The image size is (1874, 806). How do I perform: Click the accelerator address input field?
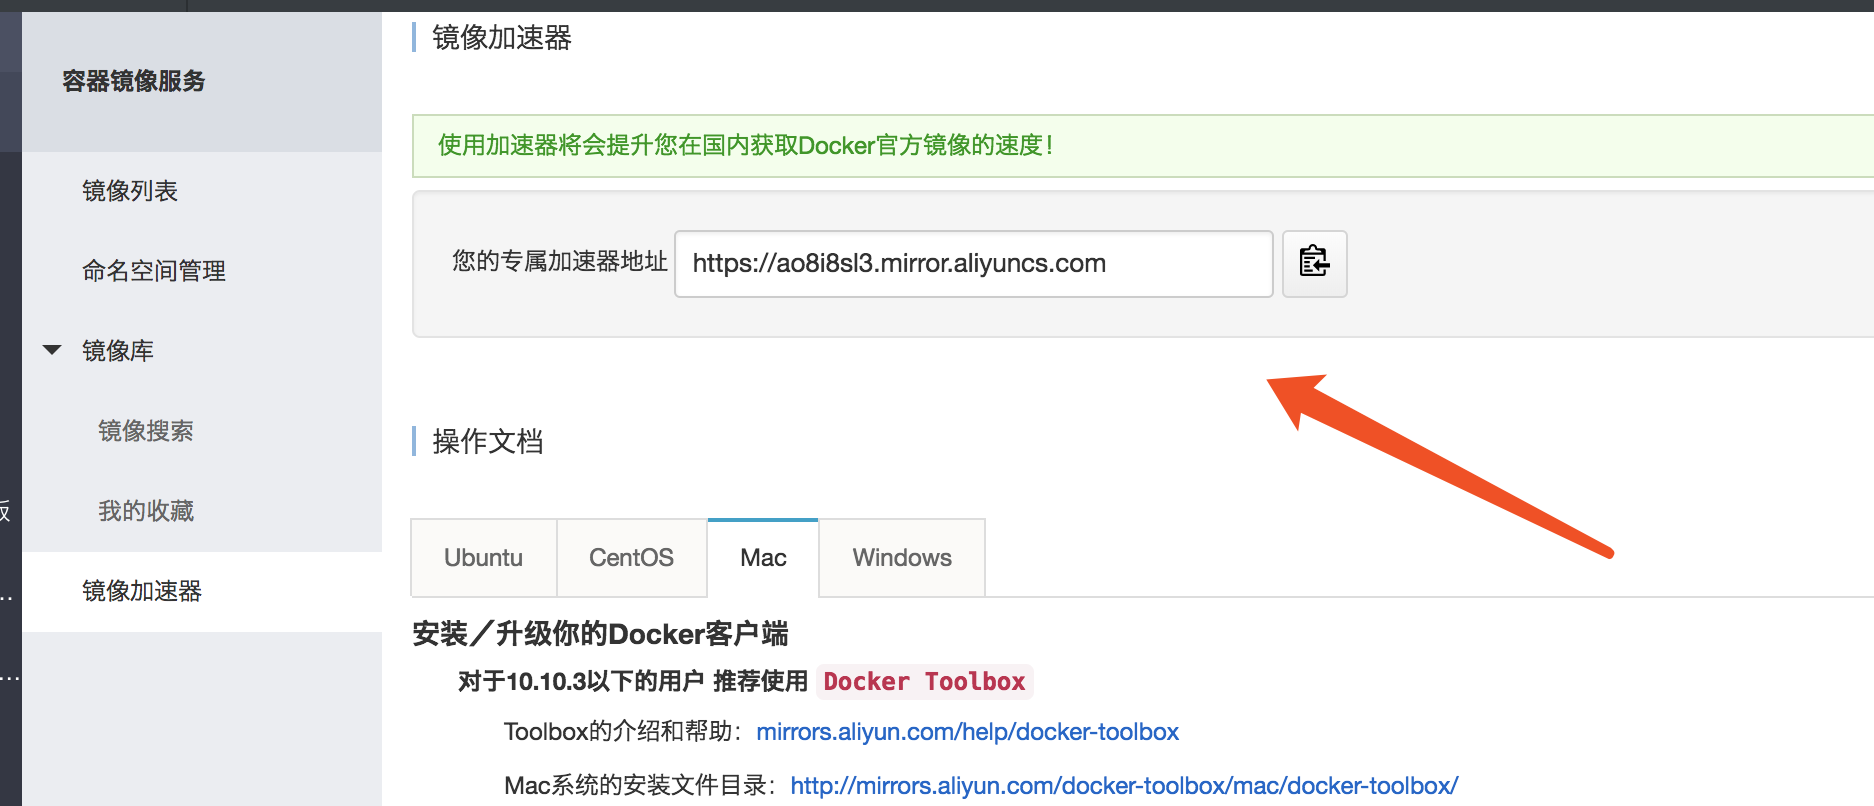click(x=974, y=264)
